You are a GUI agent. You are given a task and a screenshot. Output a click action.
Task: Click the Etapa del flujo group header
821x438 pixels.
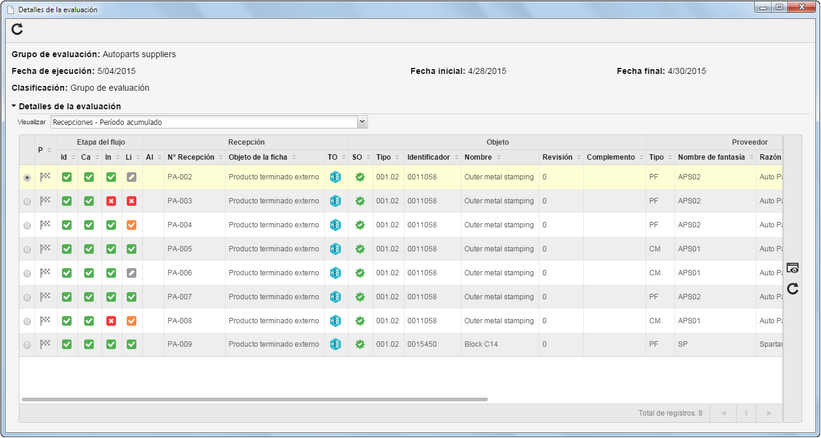101,142
